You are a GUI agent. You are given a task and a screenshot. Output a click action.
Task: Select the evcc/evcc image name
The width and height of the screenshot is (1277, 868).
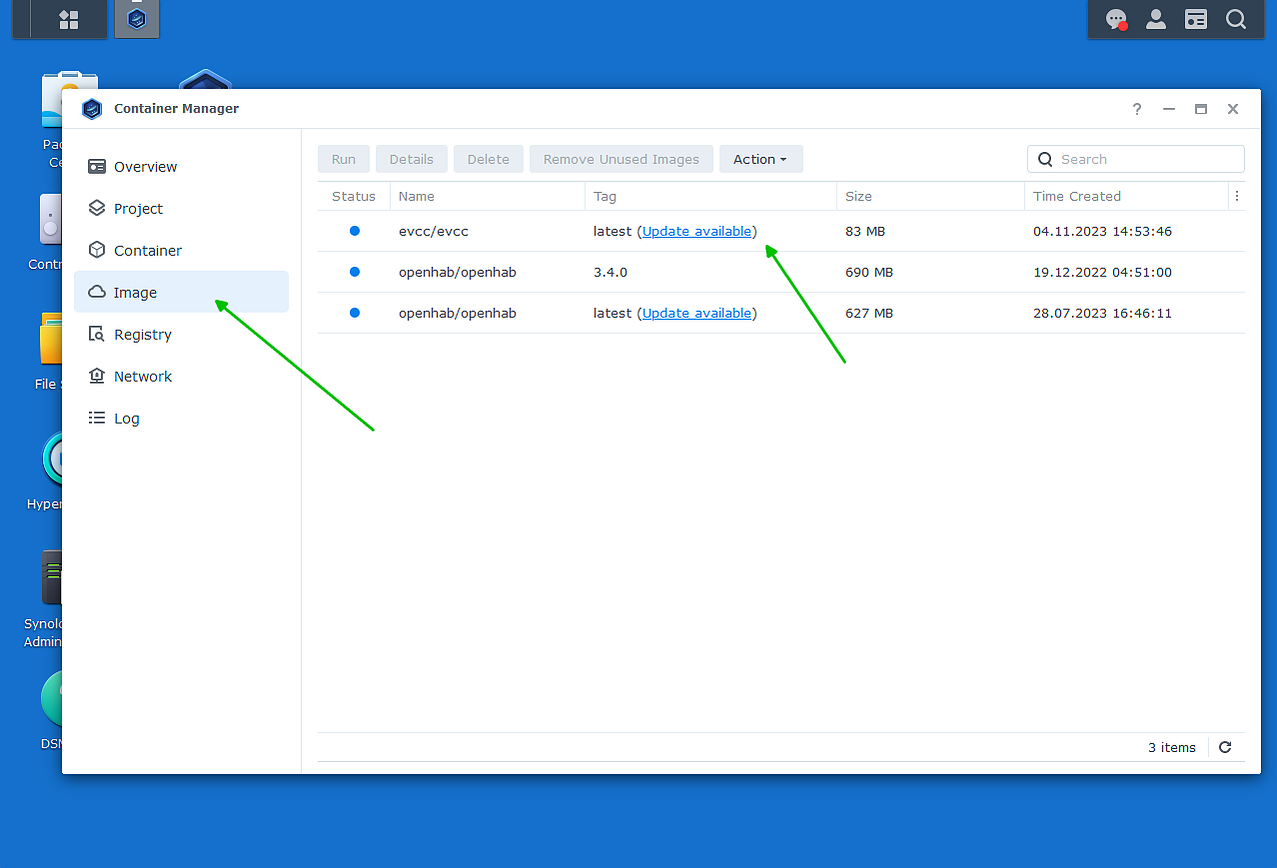coord(434,231)
